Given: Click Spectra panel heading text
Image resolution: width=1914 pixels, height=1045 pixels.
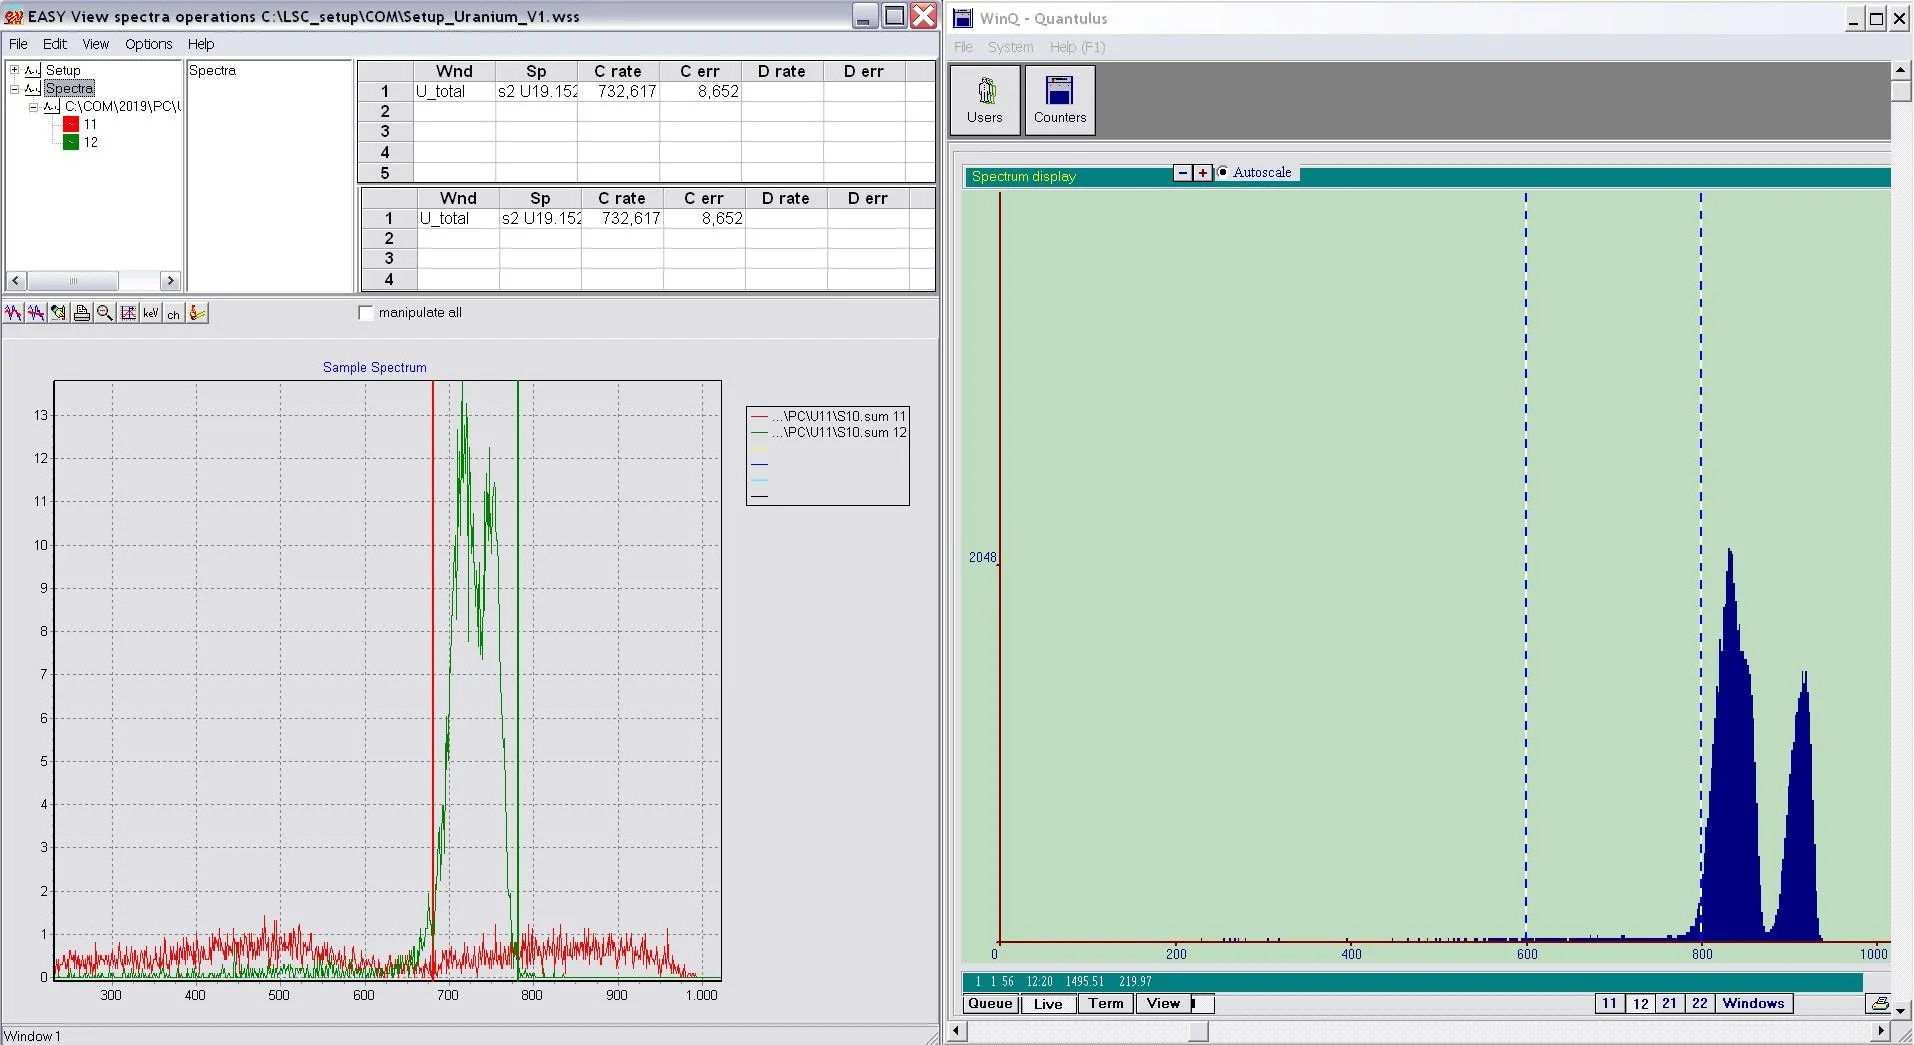Looking at the screenshot, I should [x=212, y=70].
